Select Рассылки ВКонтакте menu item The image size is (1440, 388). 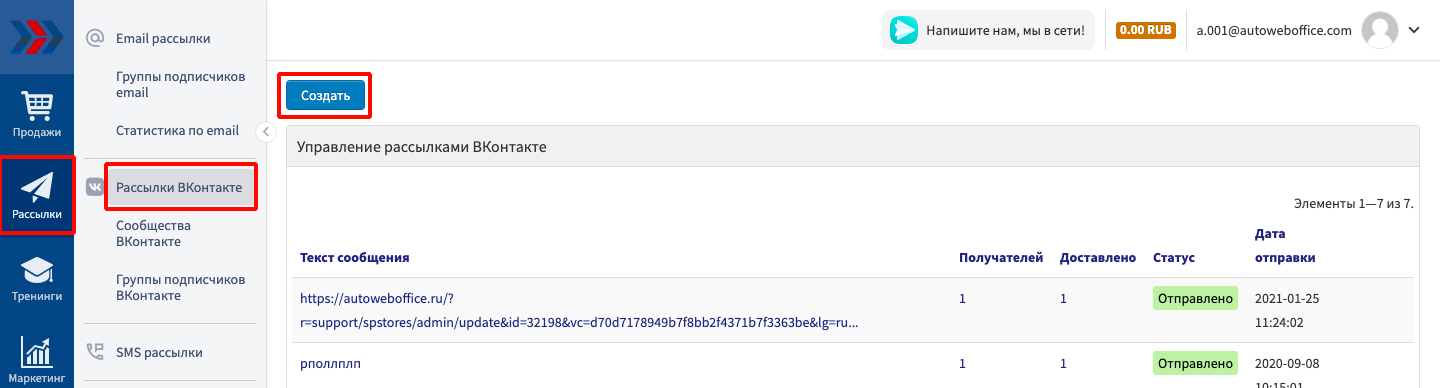[180, 187]
